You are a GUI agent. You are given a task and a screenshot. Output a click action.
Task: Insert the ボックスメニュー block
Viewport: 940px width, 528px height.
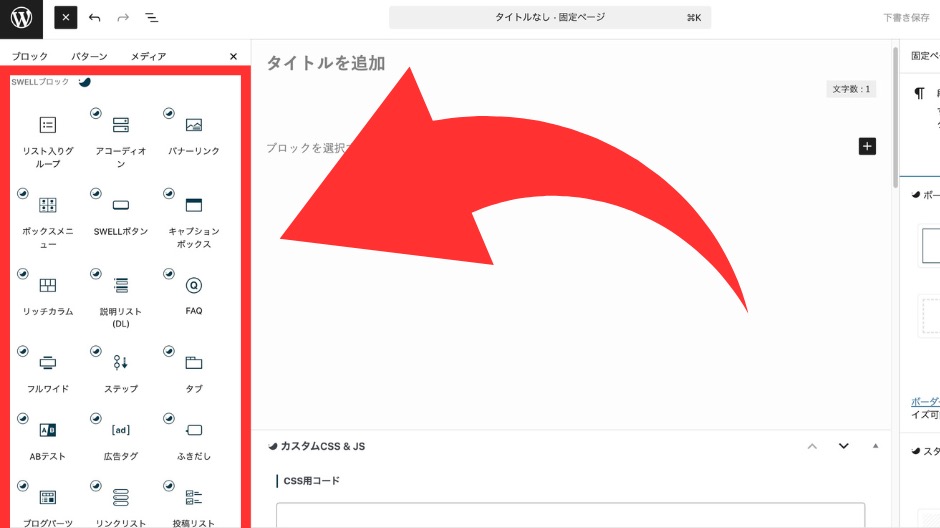[48, 219]
